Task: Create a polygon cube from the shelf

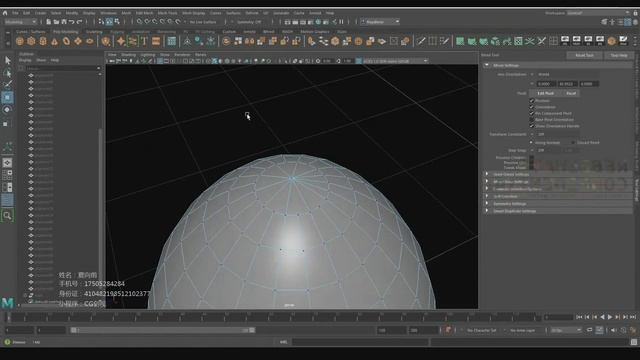Action: point(31,41)
